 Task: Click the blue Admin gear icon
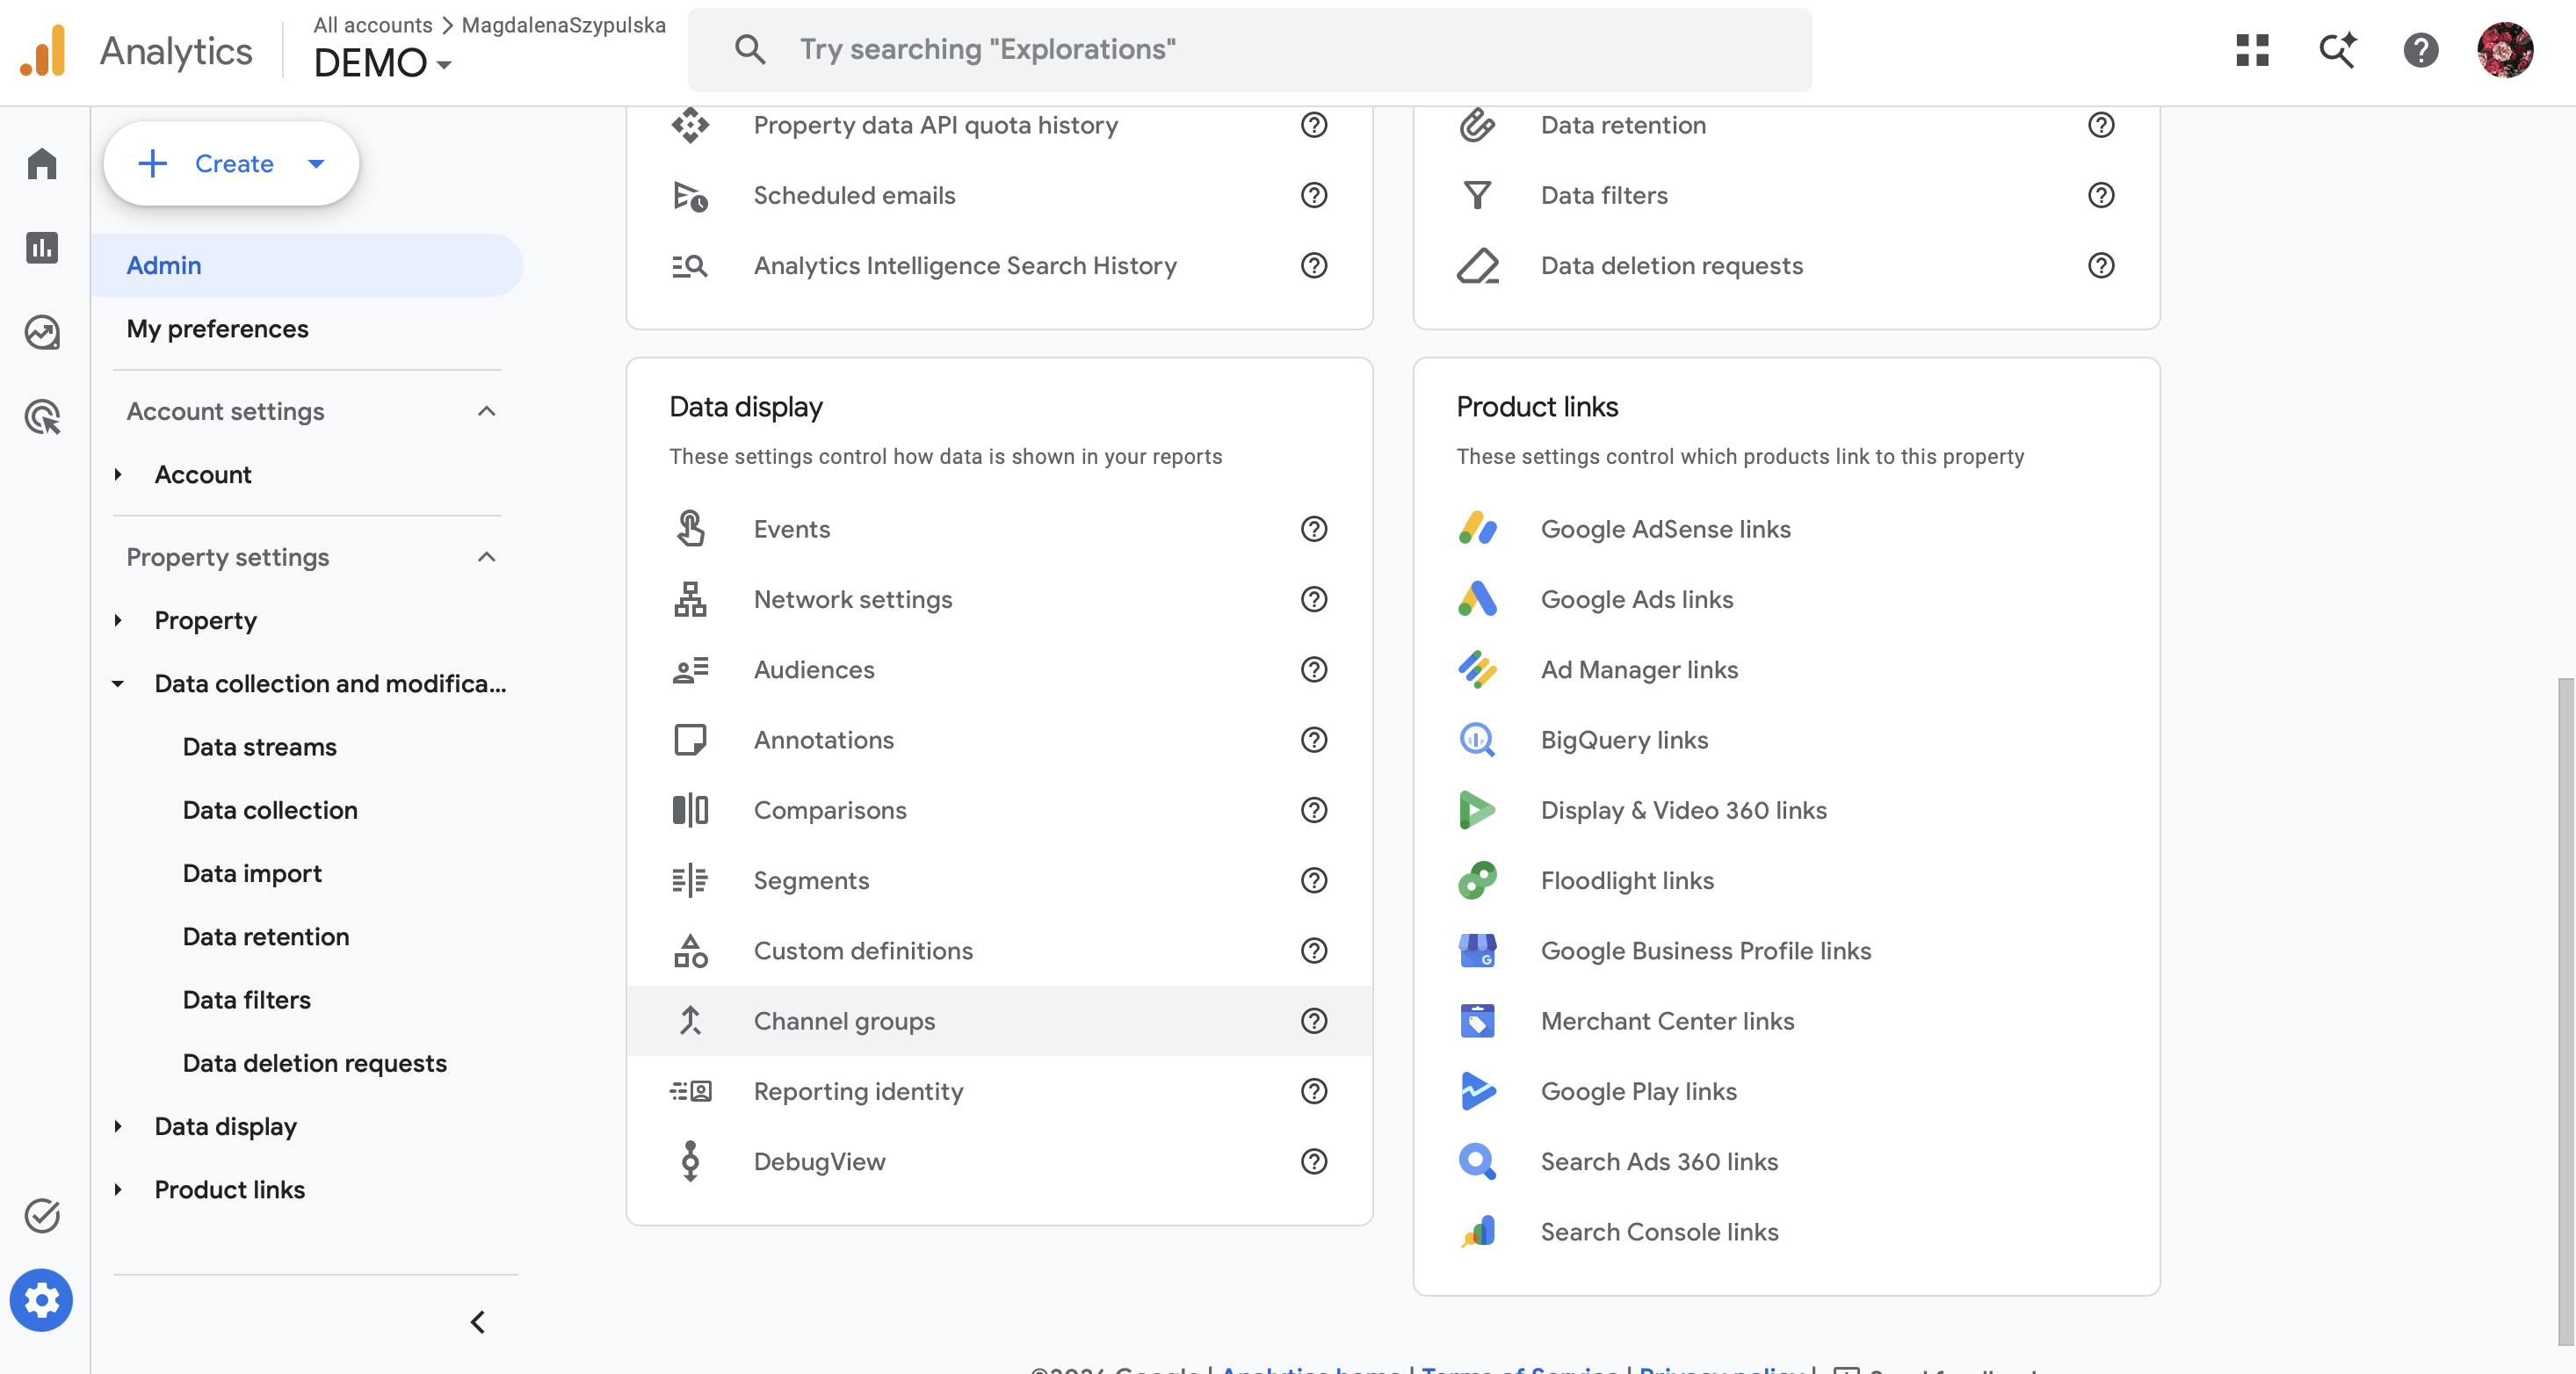tap(42, 1300)
